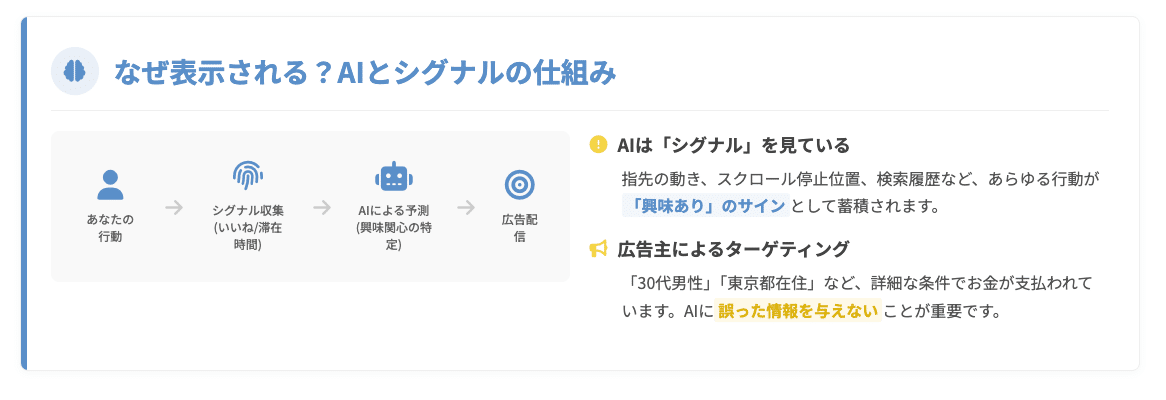Click the brain icon beside the heading
Image resolution: width=1166 pixels, height=400 pixels.
[75, 71]
